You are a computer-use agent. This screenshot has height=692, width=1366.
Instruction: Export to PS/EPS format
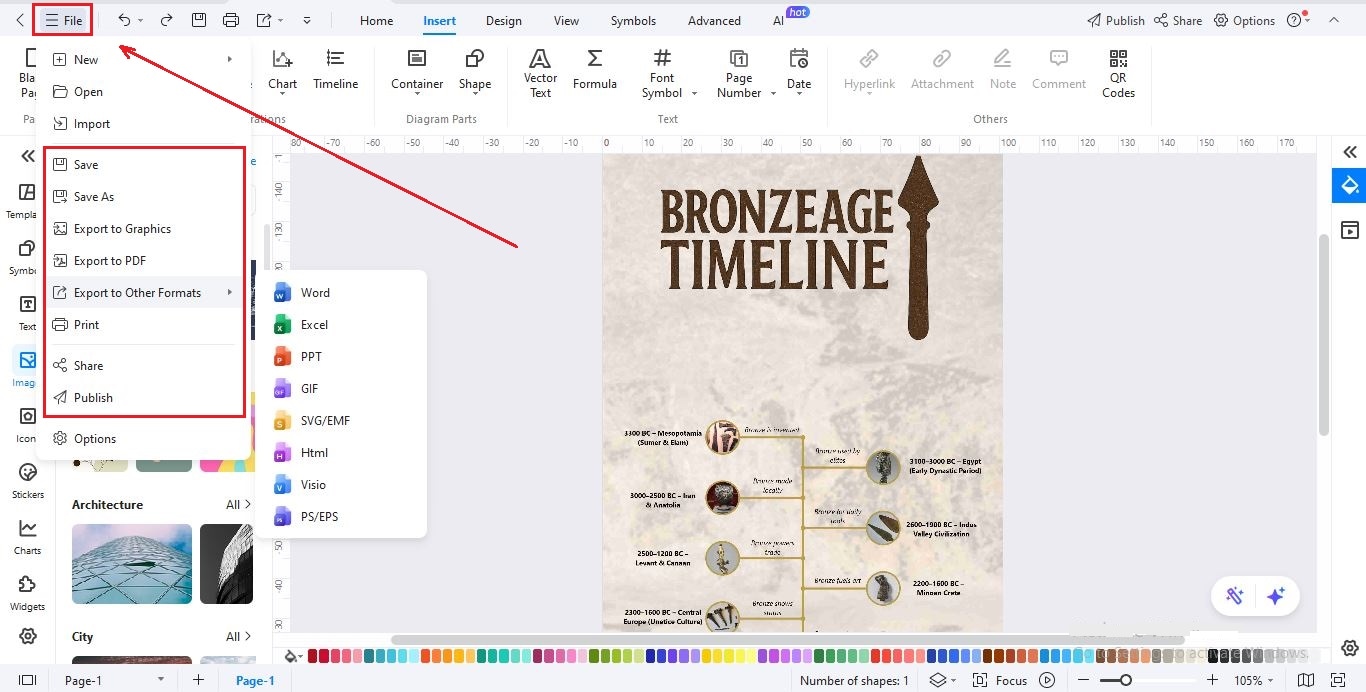tap(341, 516)
